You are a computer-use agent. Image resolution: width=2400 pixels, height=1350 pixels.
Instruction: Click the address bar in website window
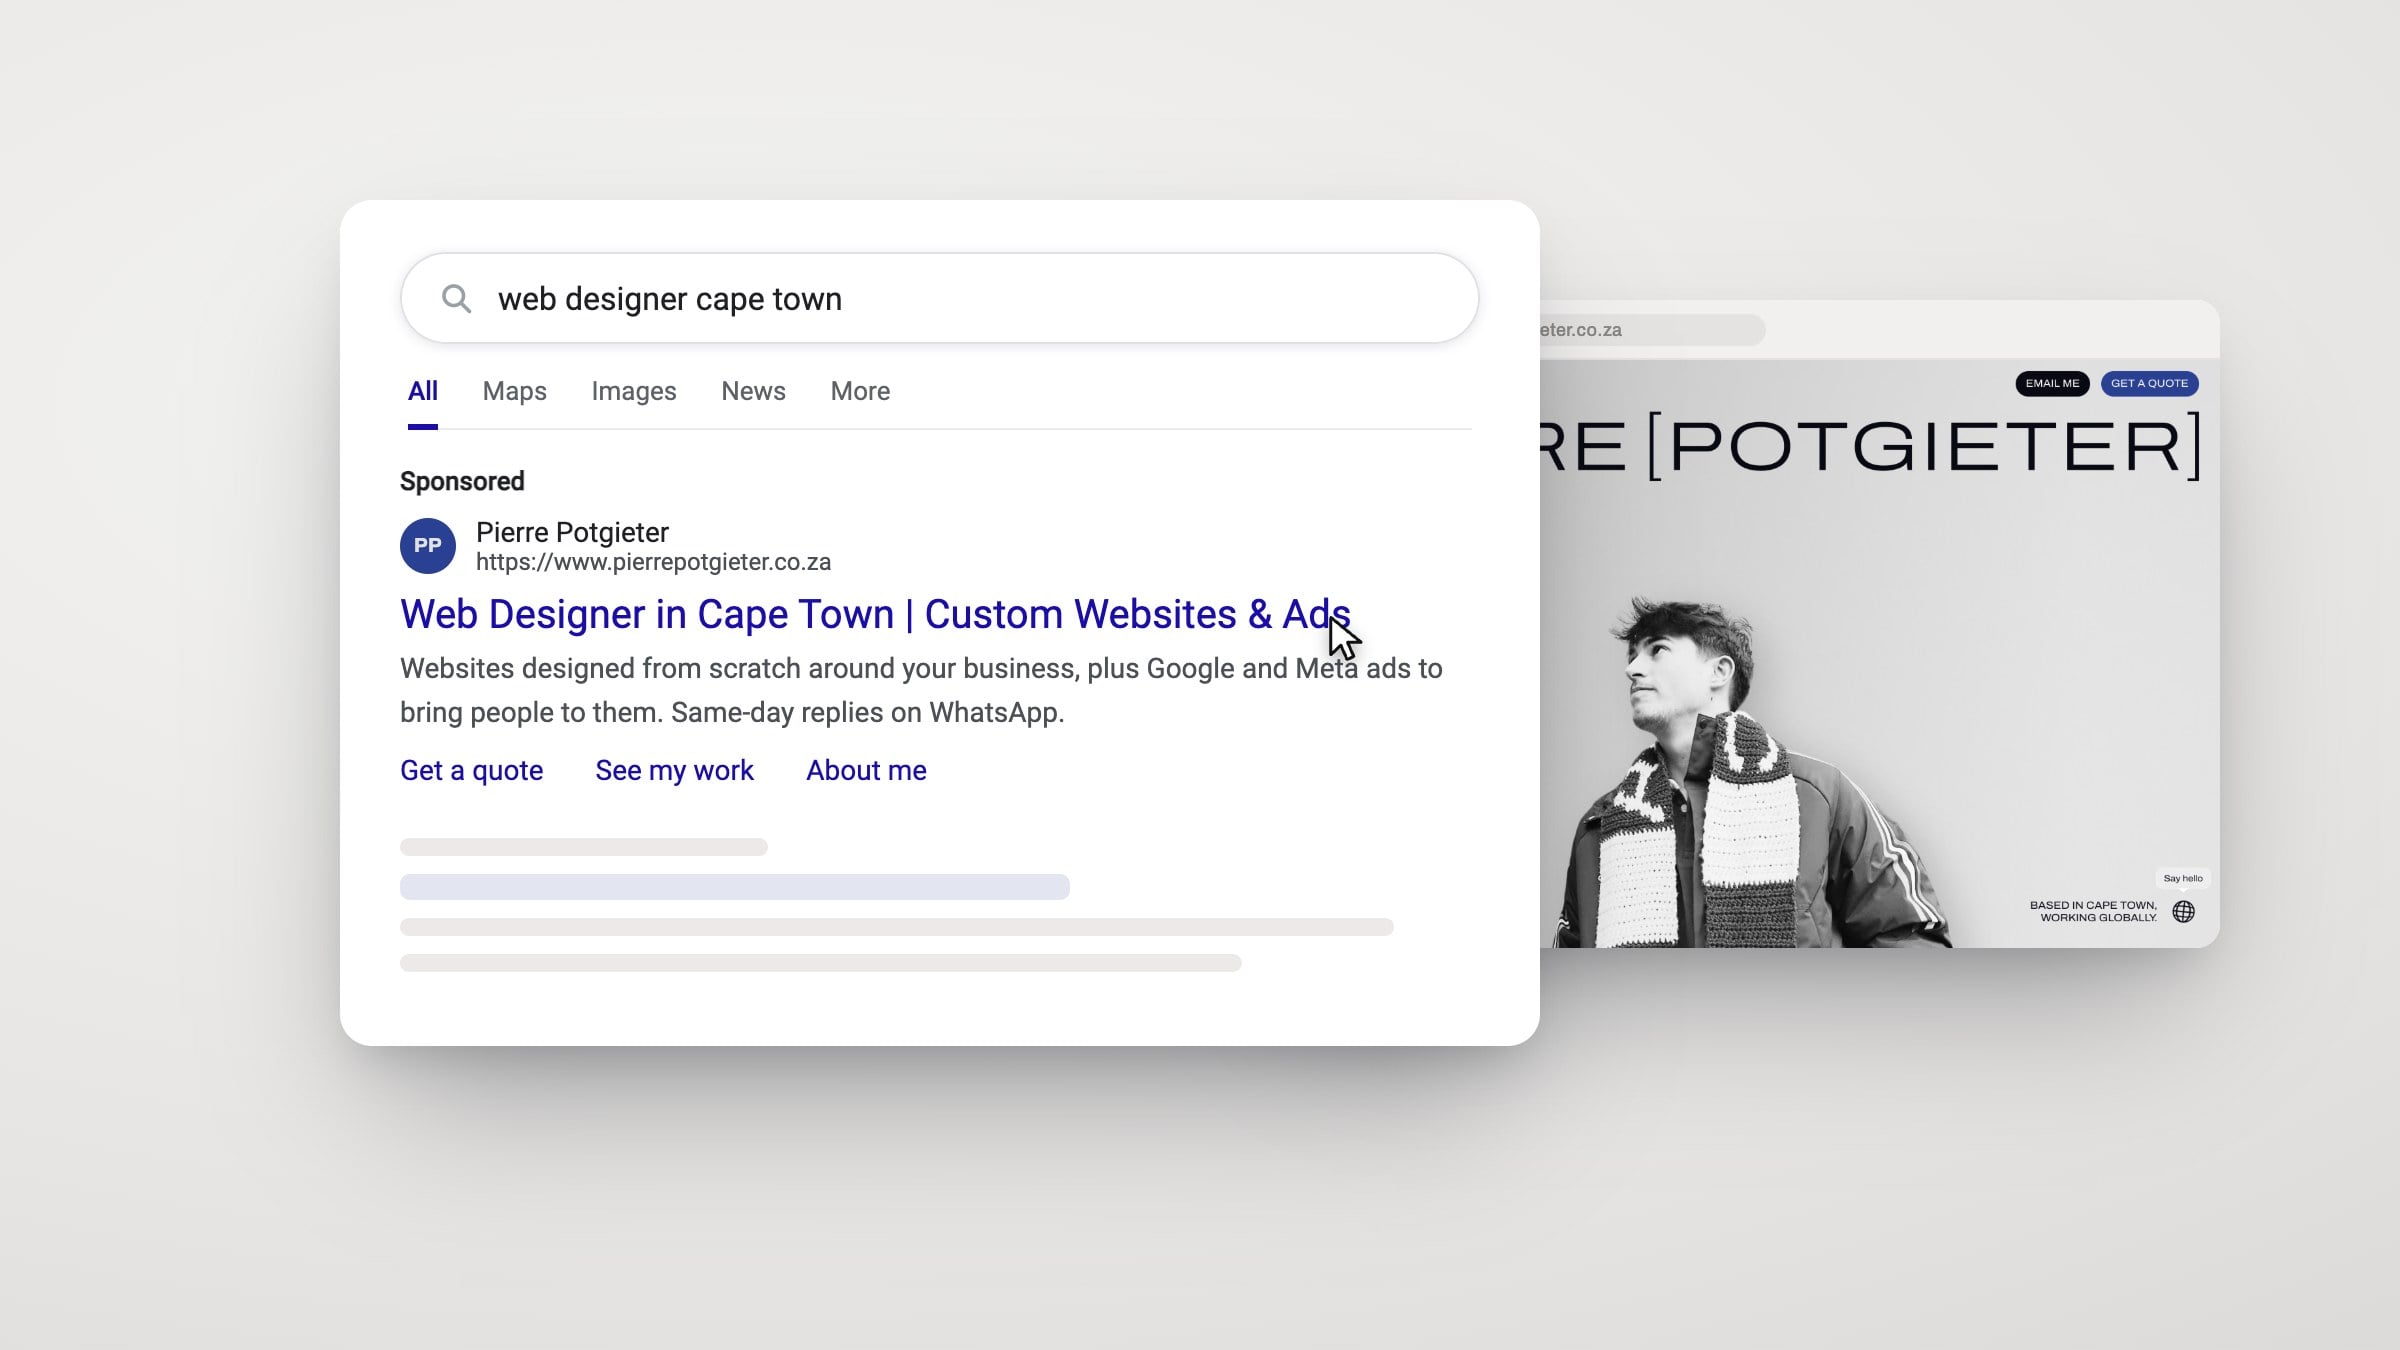point(1652,330)
